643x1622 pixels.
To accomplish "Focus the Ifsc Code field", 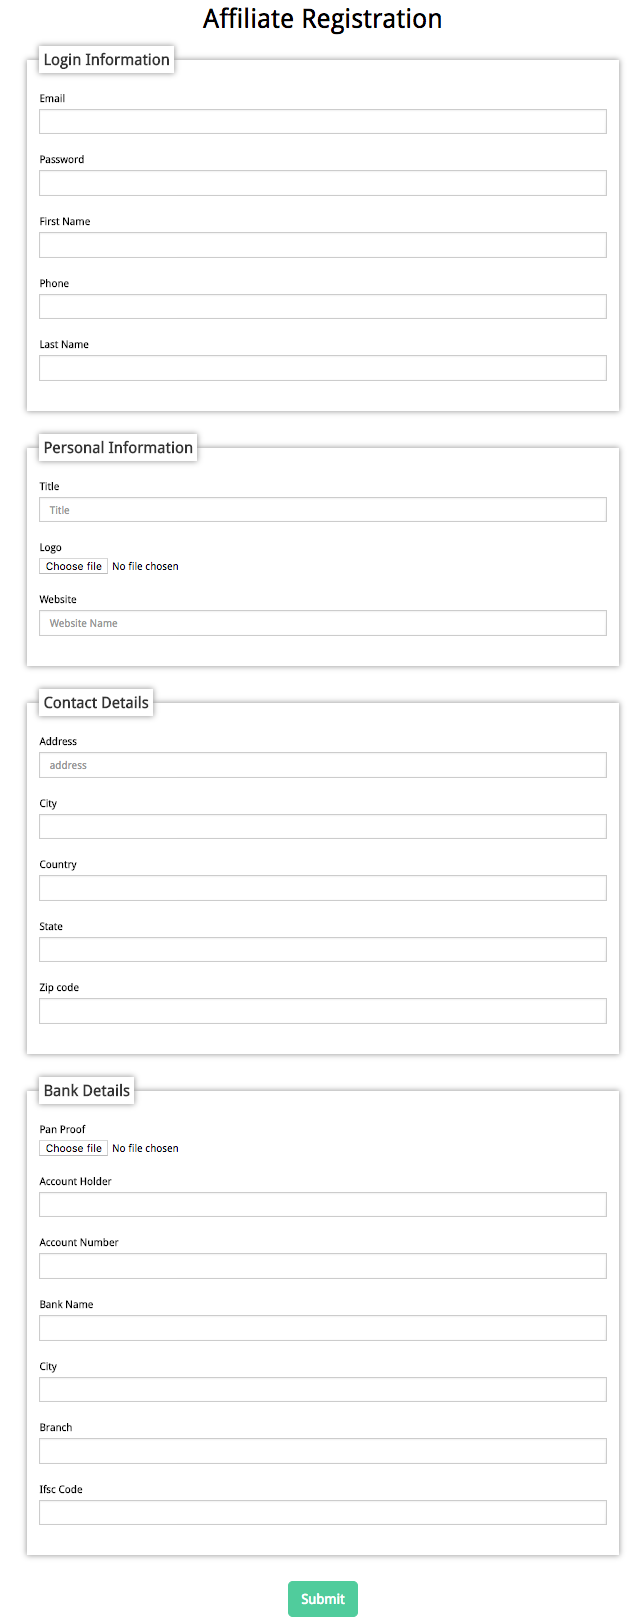I will (x=322, y=1513).
